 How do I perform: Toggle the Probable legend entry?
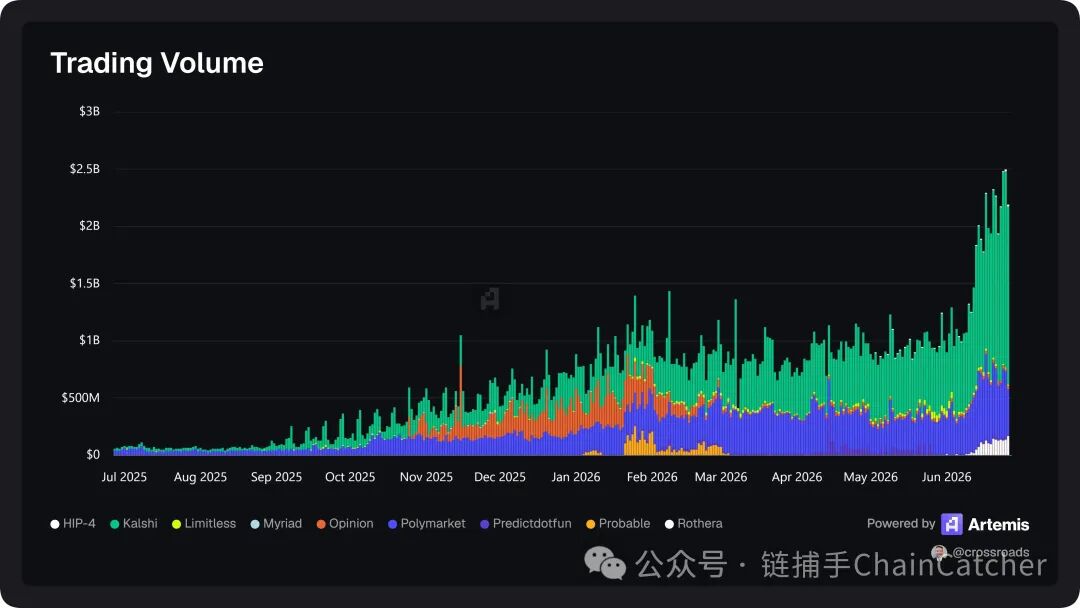pos(619,524)
